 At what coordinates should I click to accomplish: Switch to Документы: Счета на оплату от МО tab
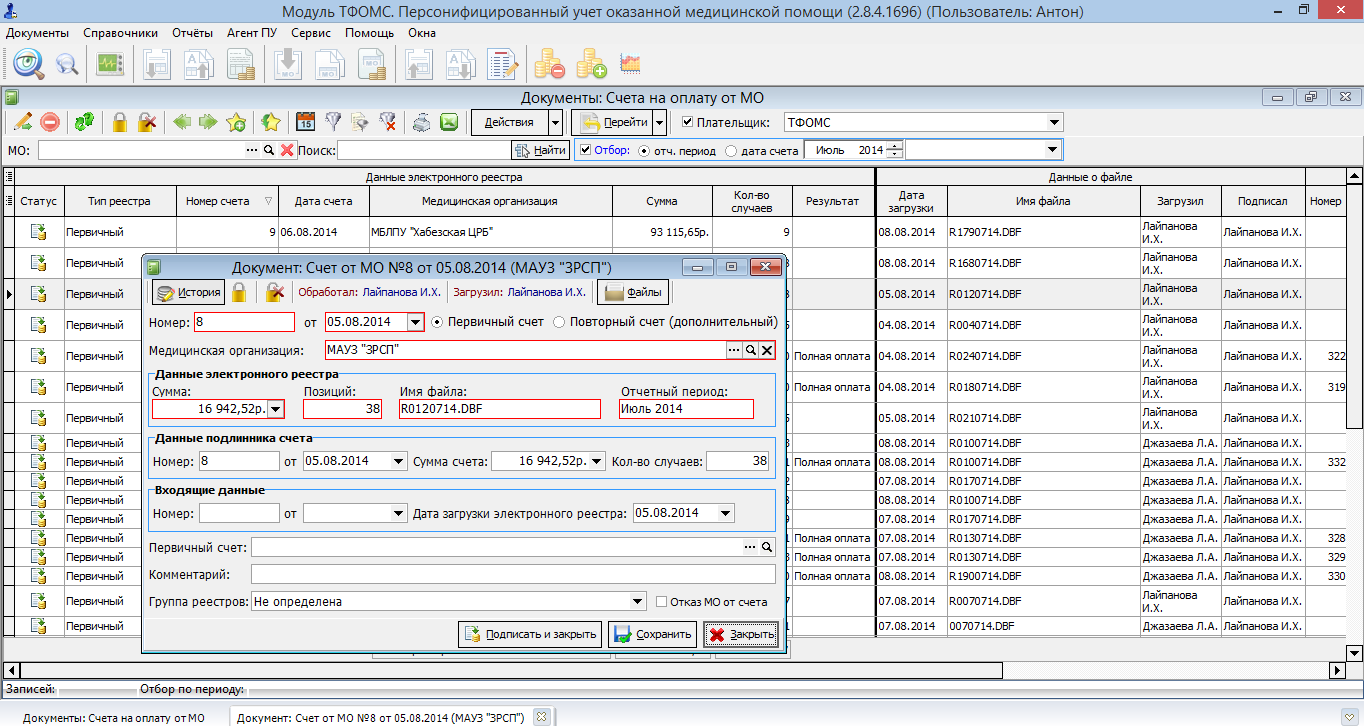click(114, 717)
